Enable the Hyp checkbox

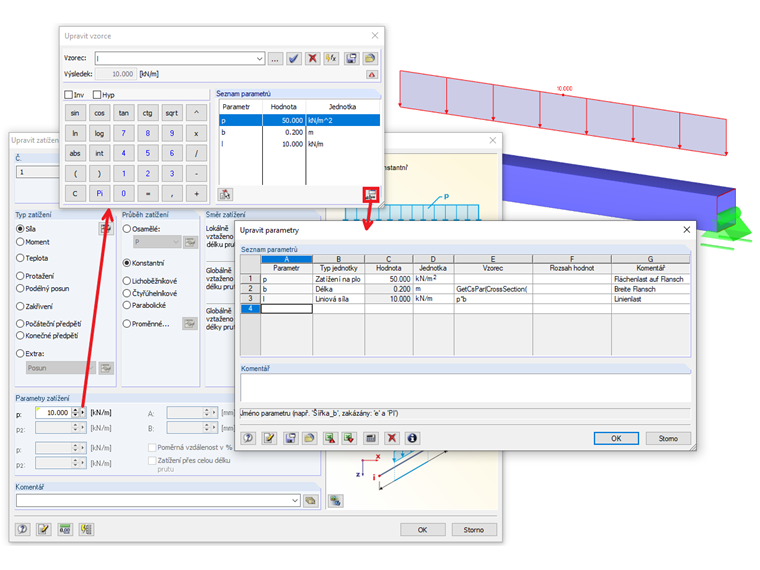pyautogui.click(x=97, y=95)
